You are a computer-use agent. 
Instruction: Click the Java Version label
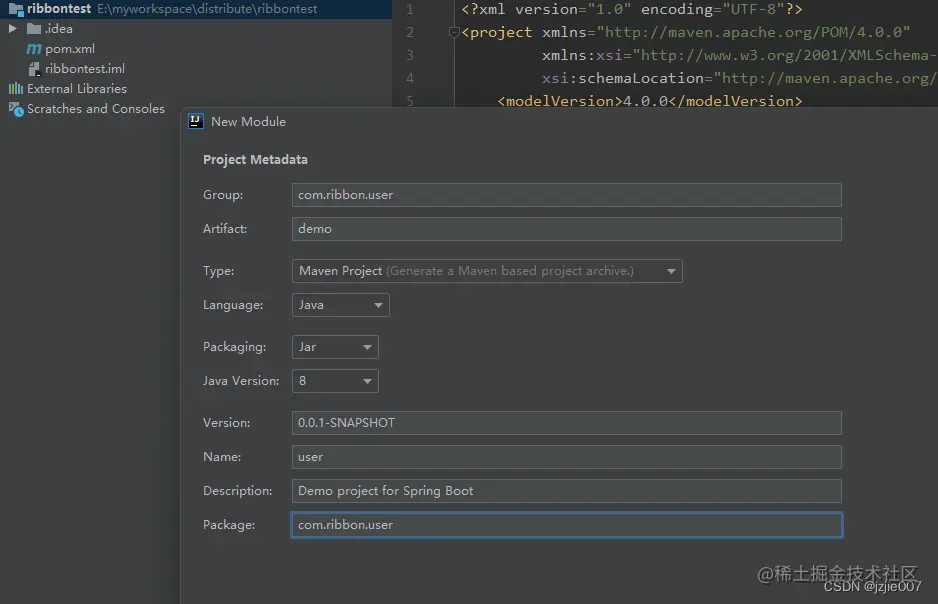(241, 381)
